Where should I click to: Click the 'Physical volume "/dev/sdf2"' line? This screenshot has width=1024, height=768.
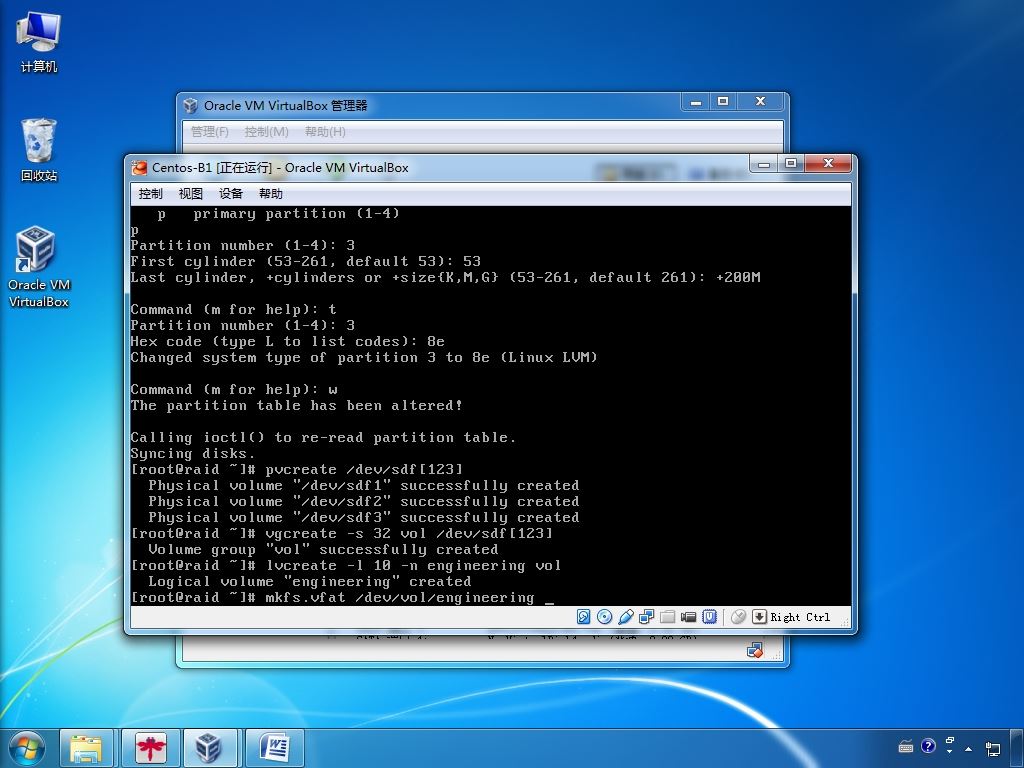(363, 502)
